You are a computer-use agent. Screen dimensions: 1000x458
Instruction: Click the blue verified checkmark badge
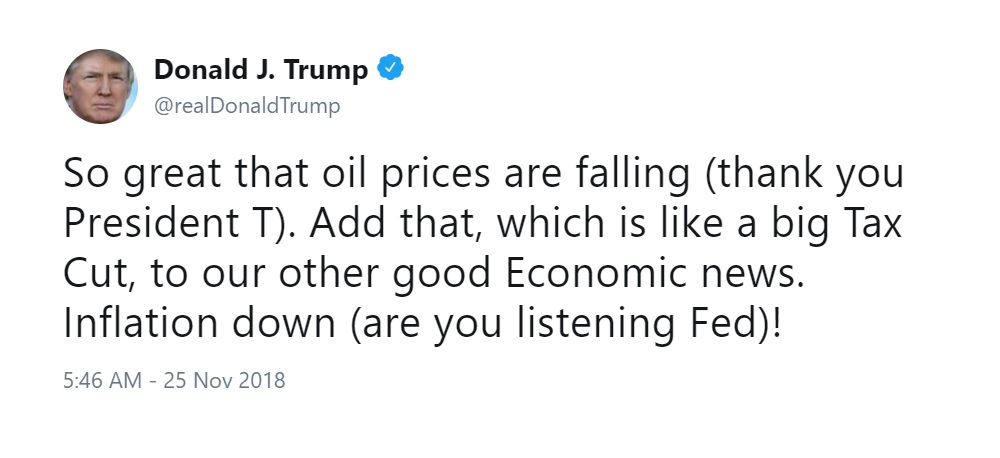pos(391,68)
